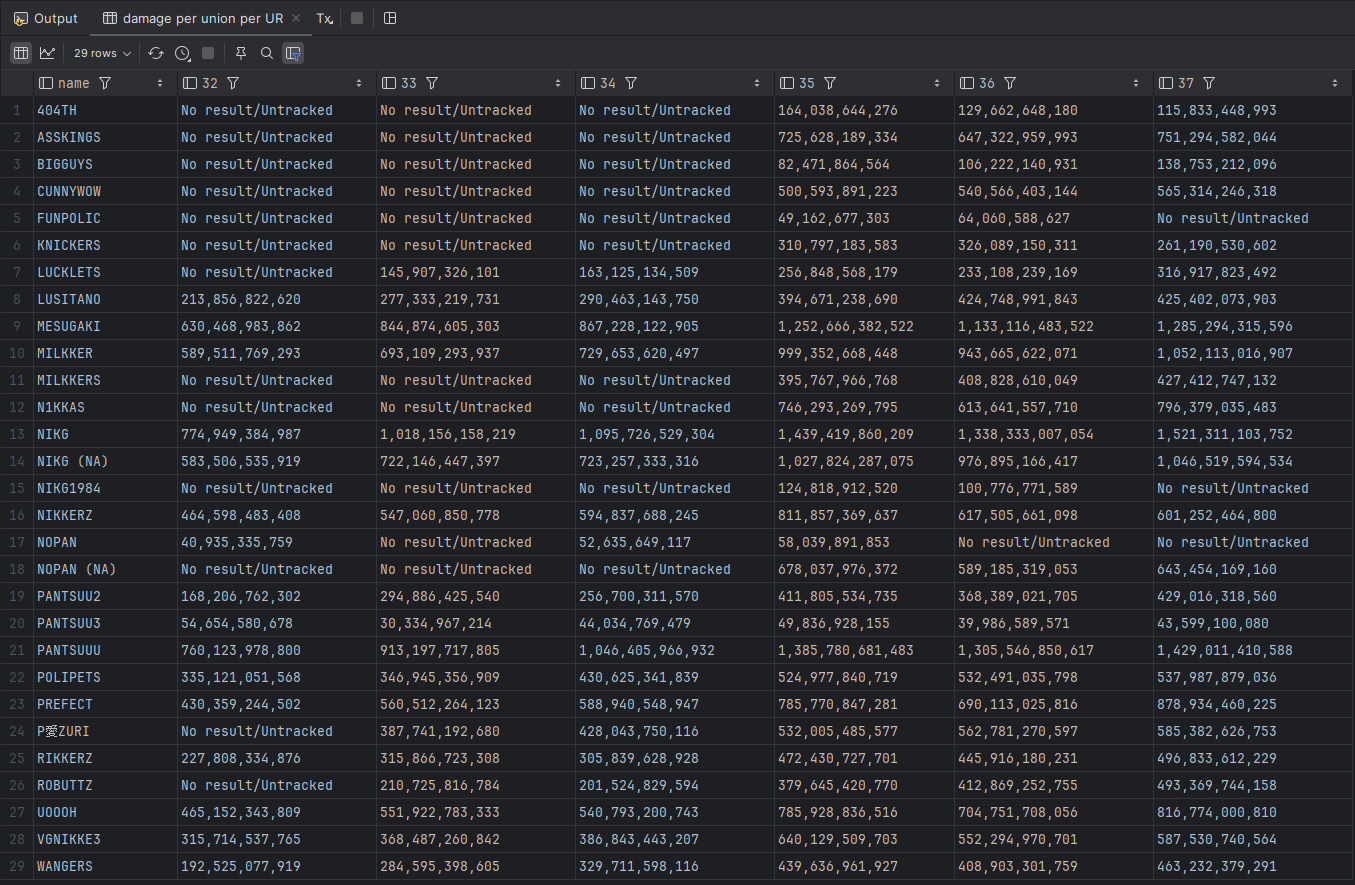
Task: Select cell 346,945,356,909 in POLIPETS row
Action: [476, 677]
